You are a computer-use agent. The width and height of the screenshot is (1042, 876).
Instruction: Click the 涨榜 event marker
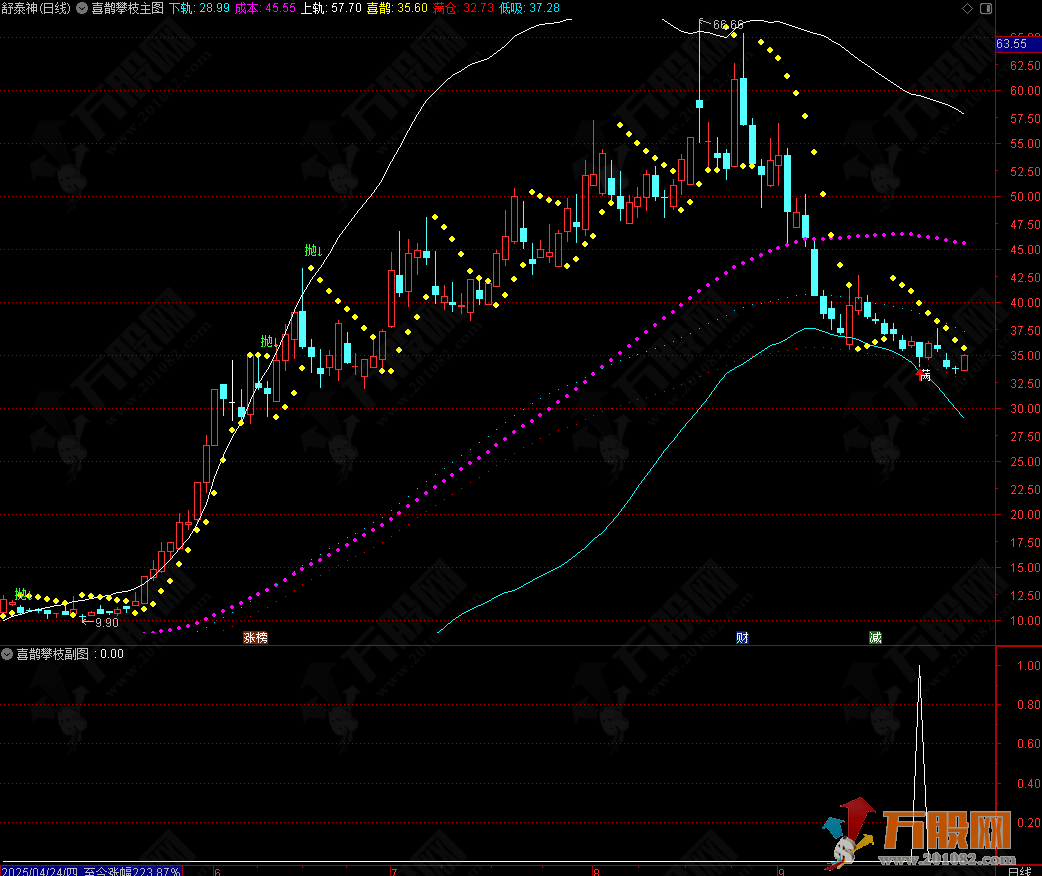pyautogui.click(x=256, y=637)
